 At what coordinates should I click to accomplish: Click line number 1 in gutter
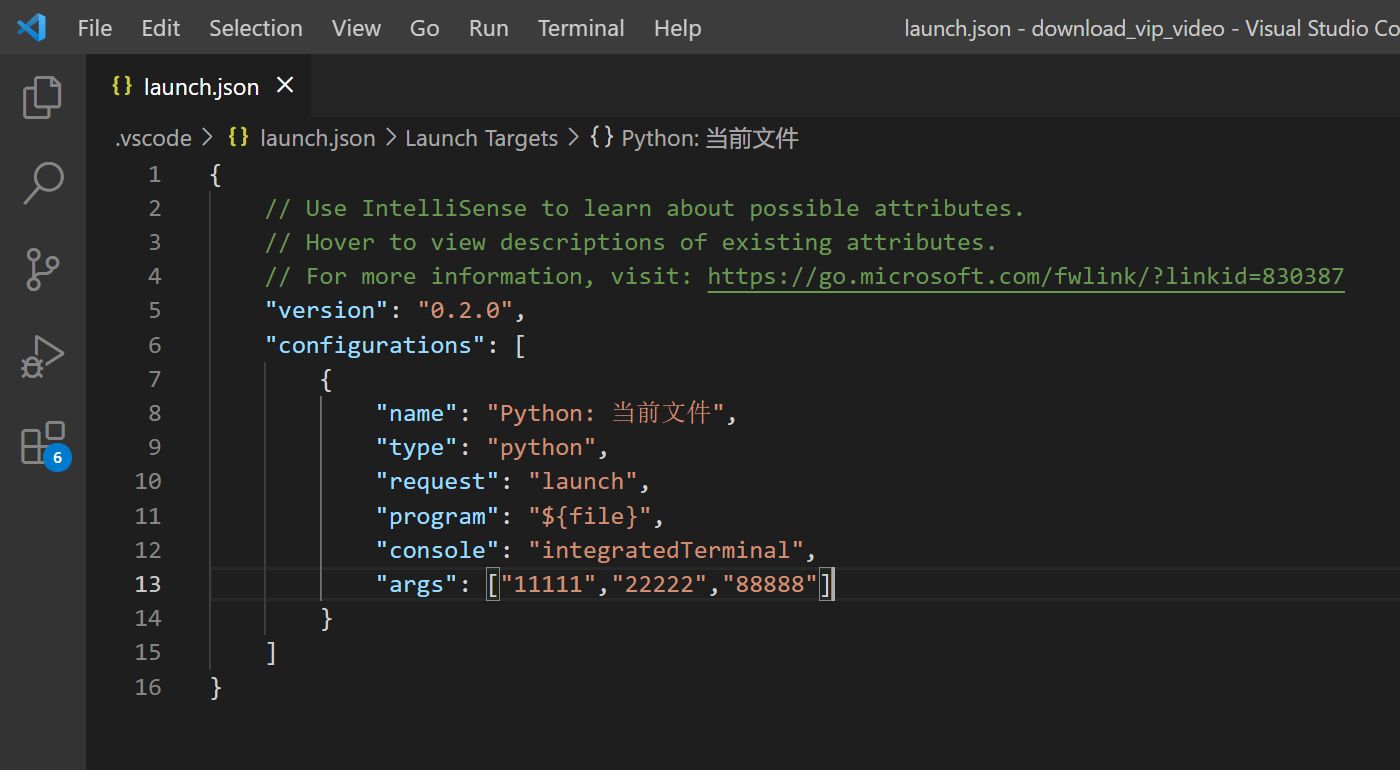(154, 174)
